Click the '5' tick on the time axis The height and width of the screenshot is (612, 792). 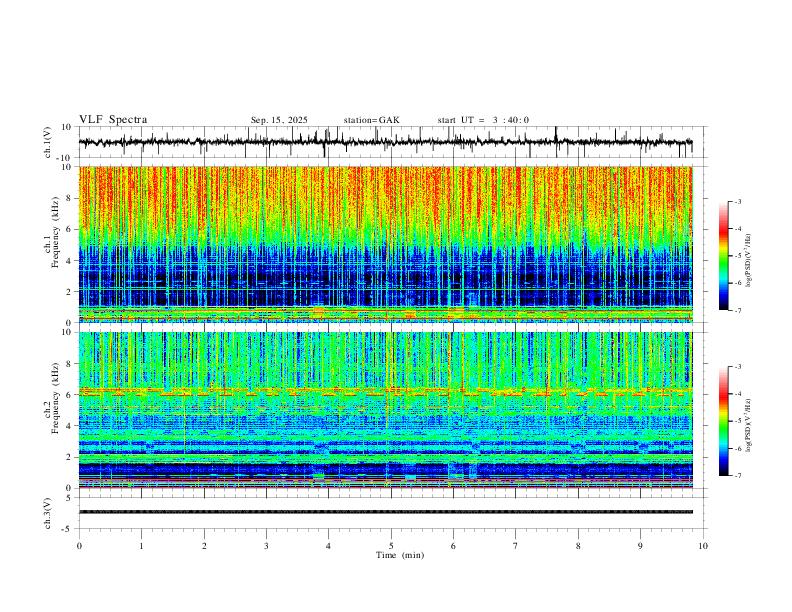(391, 546)
